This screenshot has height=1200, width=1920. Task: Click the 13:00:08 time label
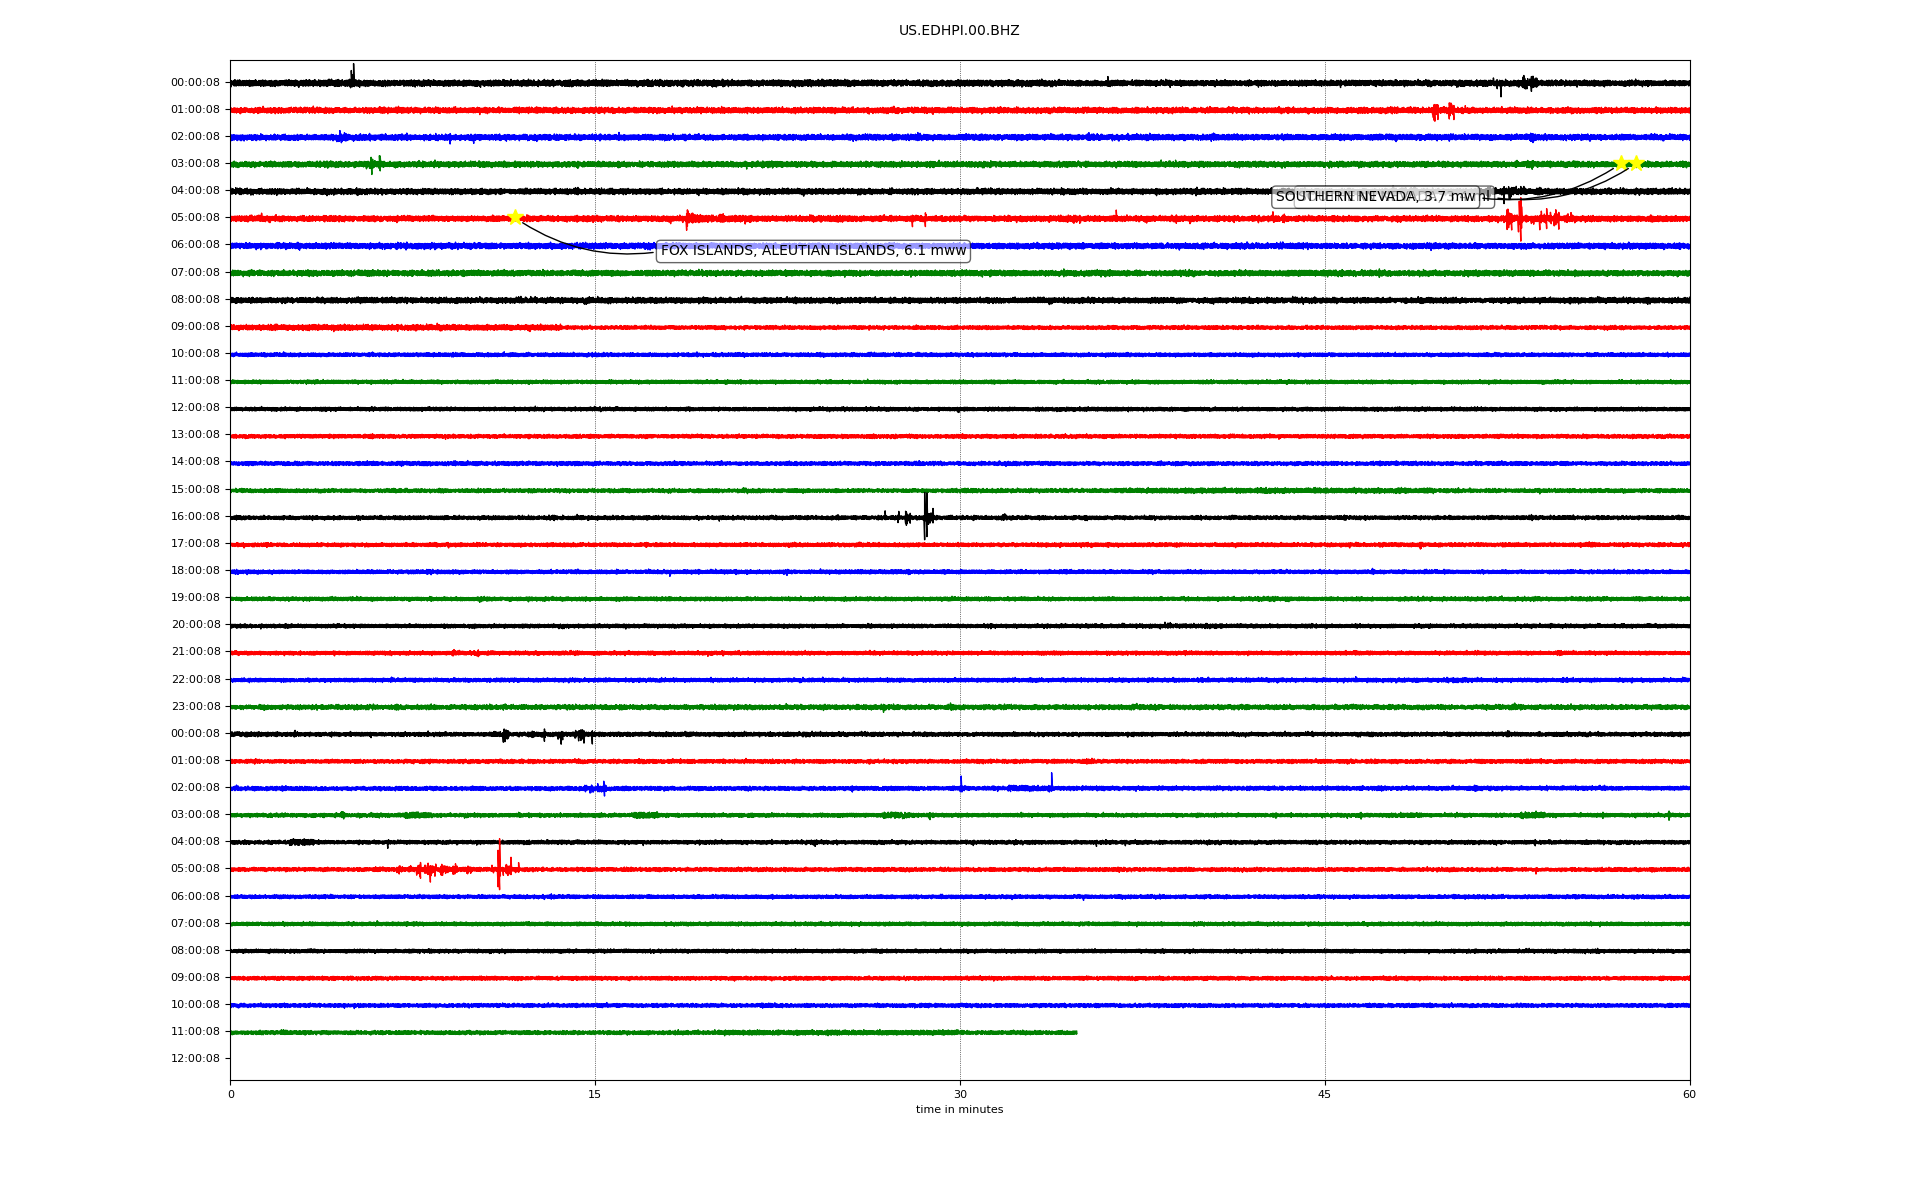click(195, 435)
